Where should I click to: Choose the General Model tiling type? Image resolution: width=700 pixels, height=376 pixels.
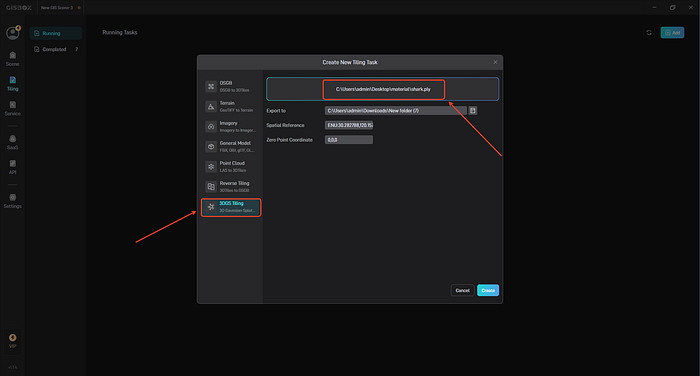click(x=231, y=146)
